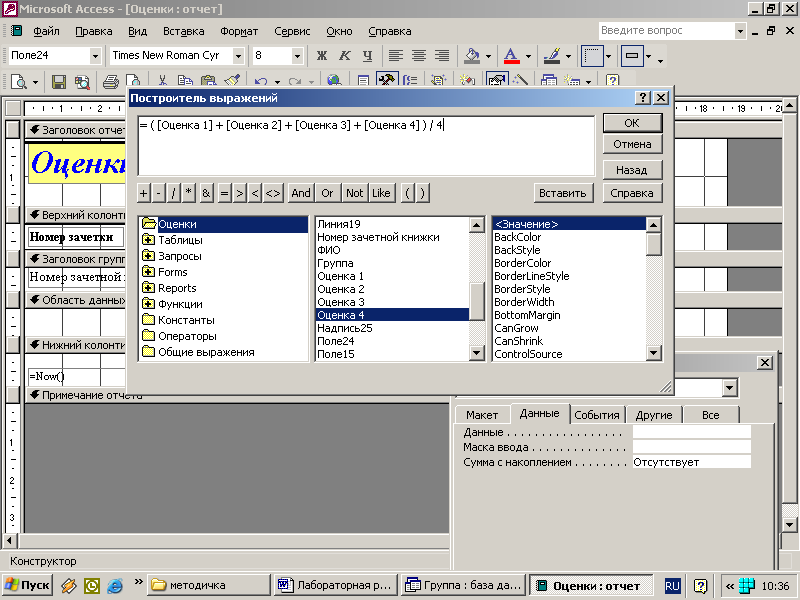Open the special effect dropdown arrow
Viewport: 800px width, 600px height.
[648, 56]
